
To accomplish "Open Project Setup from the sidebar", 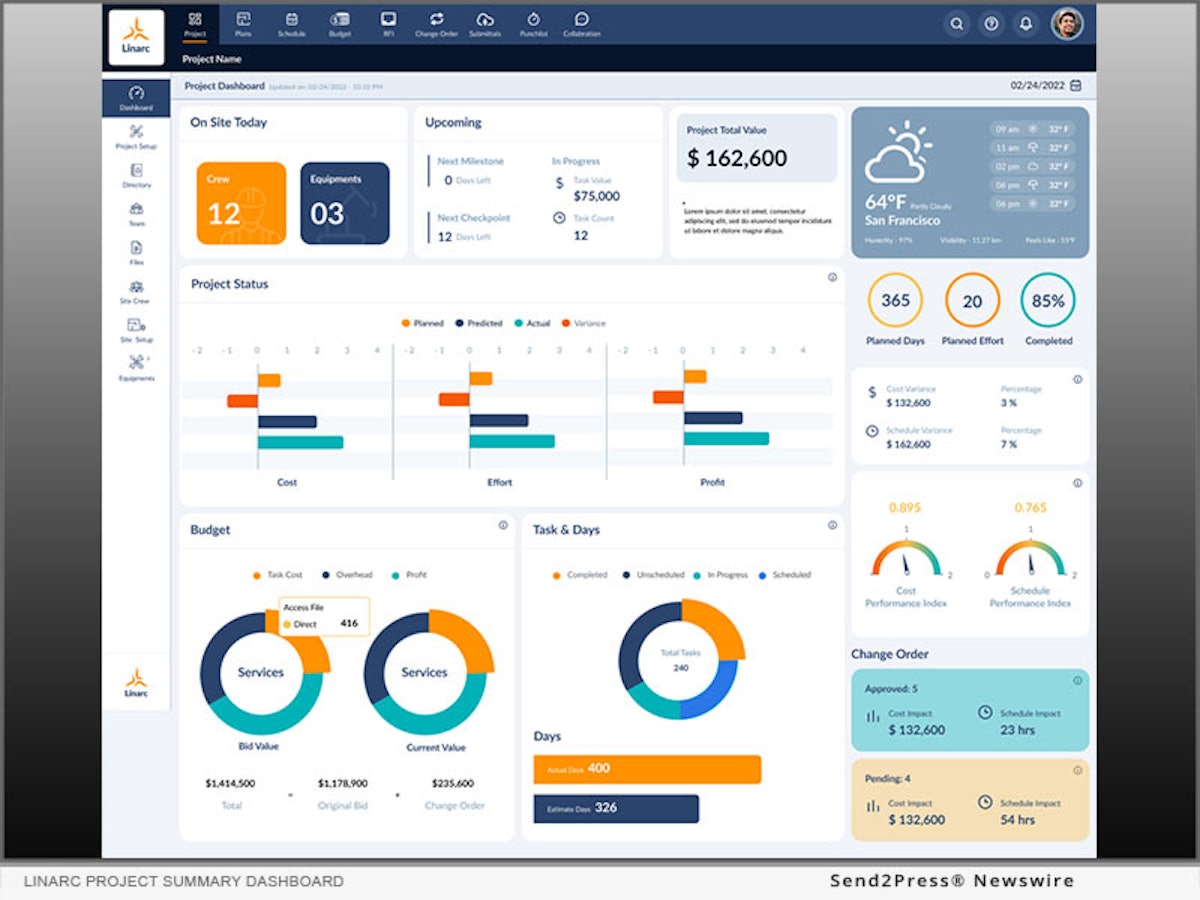I will point(137,135).
